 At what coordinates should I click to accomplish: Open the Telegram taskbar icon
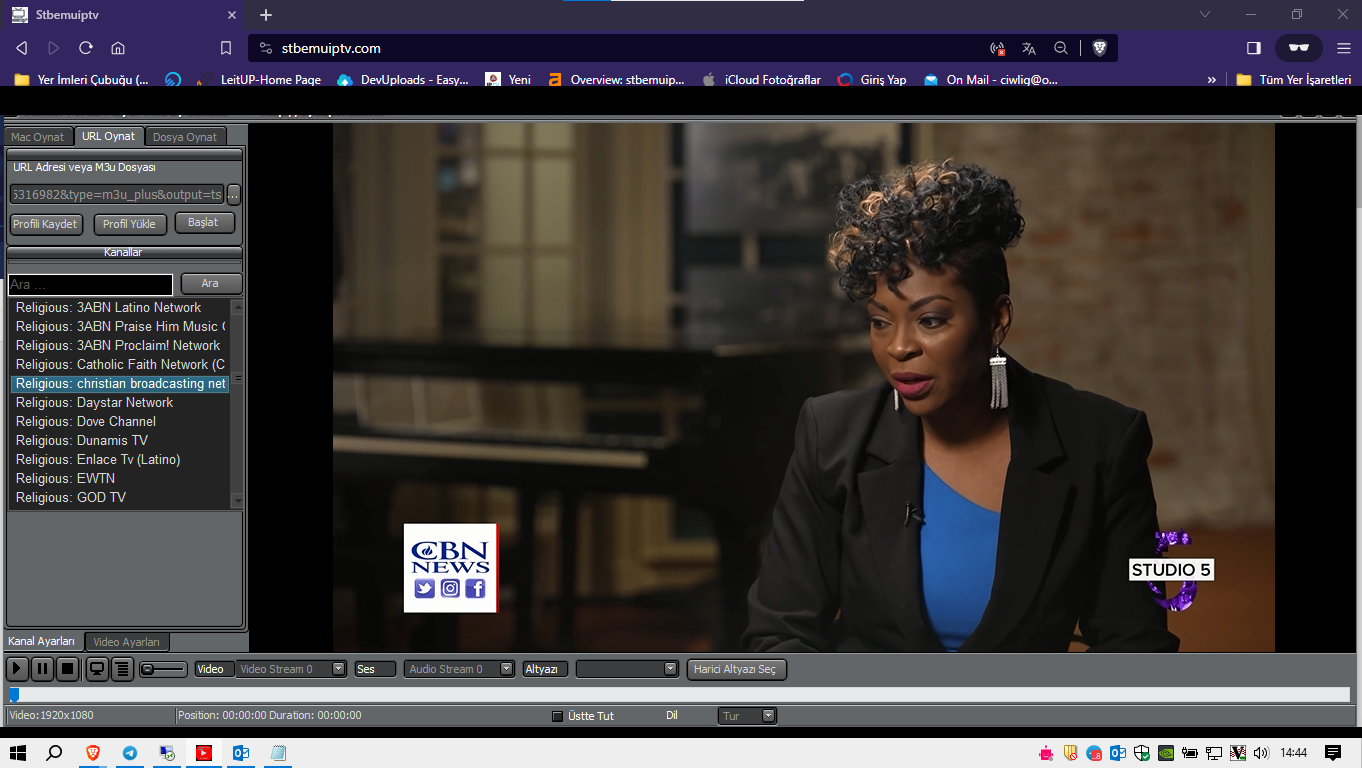[129, 753]
